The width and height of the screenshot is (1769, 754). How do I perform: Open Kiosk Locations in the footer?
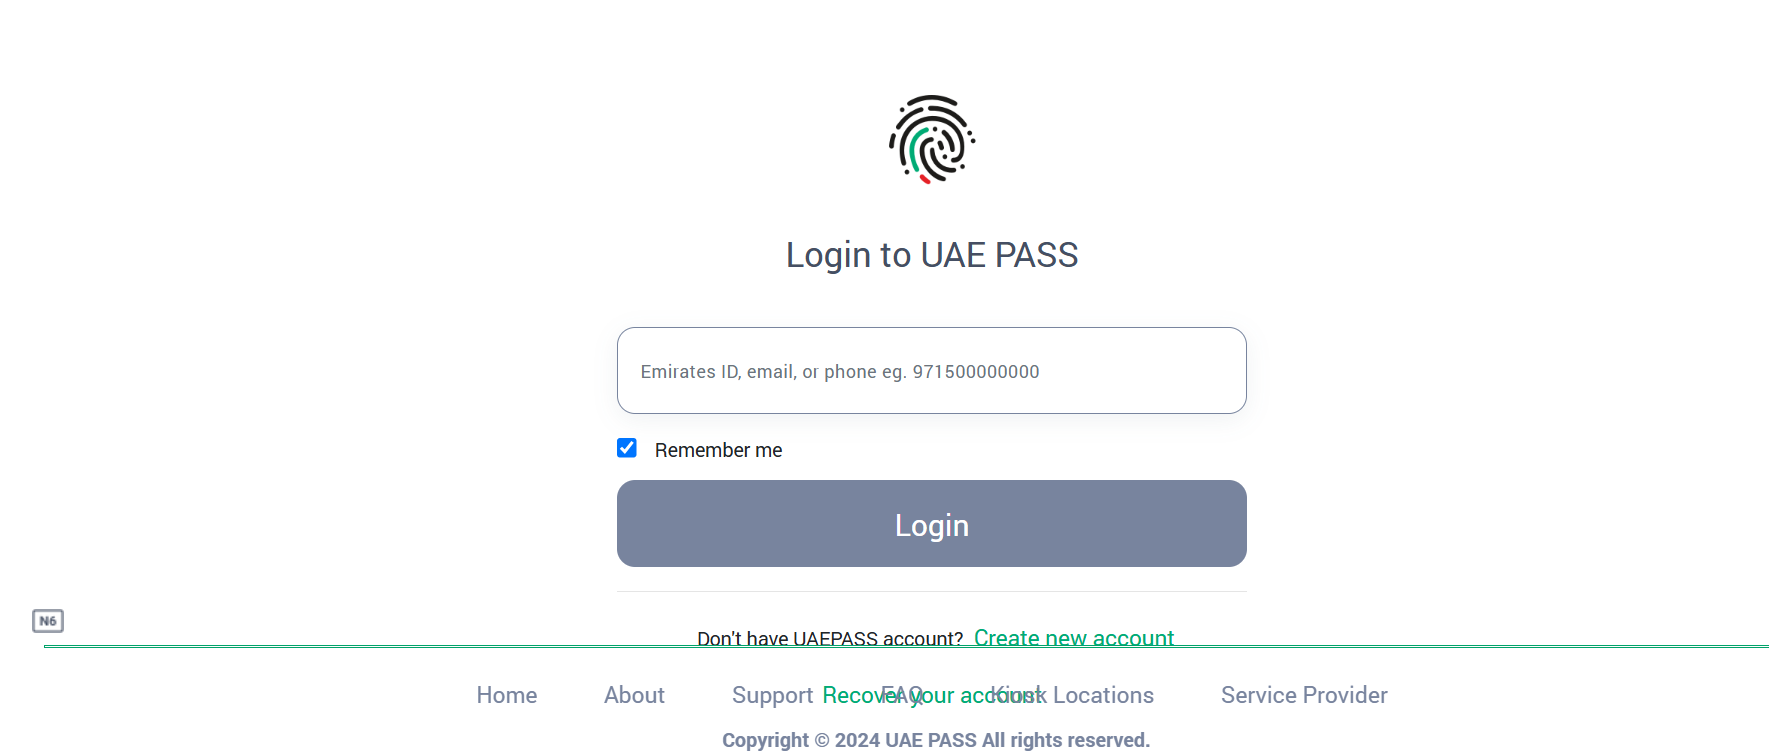coord(1100,695)
